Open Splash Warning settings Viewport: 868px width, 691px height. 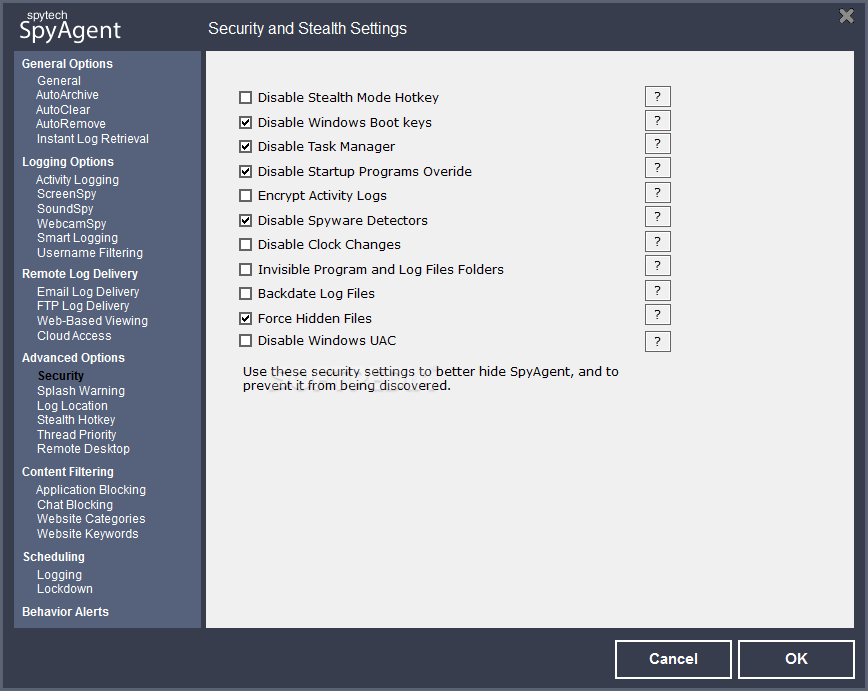tap(81, 391)
